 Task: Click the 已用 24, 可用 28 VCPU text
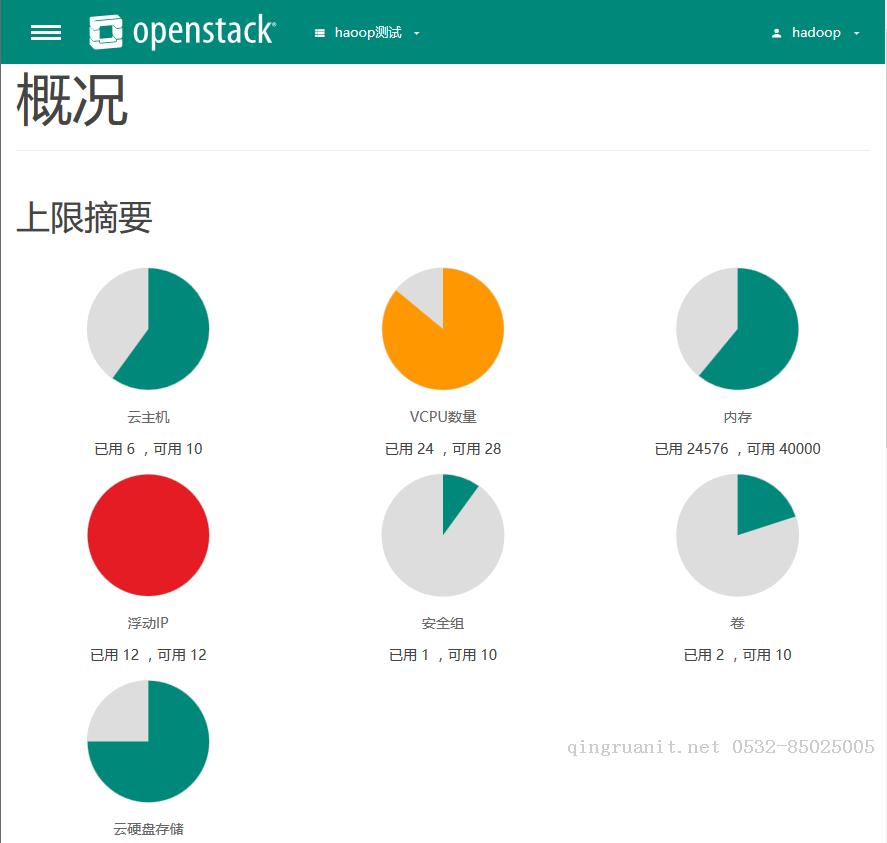coord(443,449)
